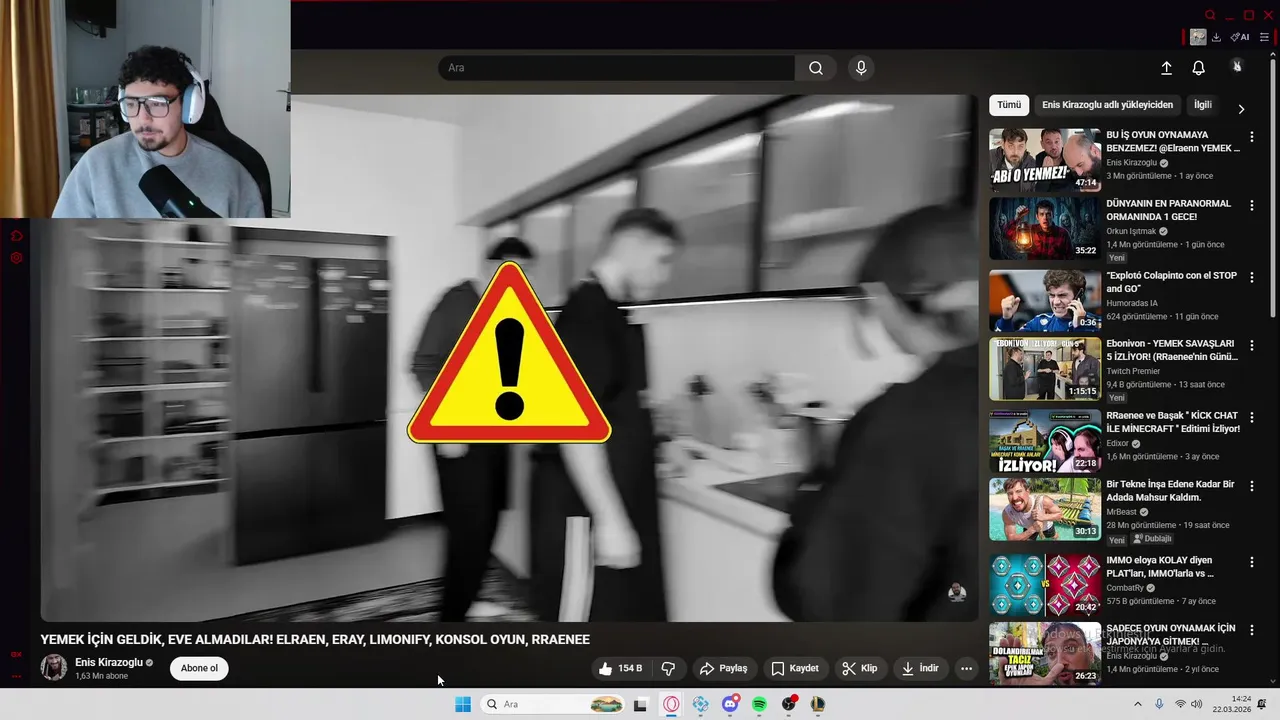Open YouTube notifications bell
1280x720 pixels.
coord(1198,68)
